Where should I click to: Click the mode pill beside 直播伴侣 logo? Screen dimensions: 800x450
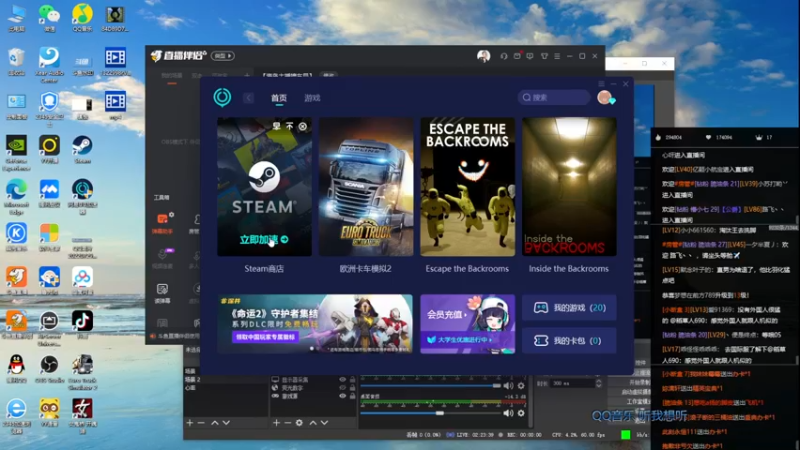pyautogui.click(x=222, y=56)
